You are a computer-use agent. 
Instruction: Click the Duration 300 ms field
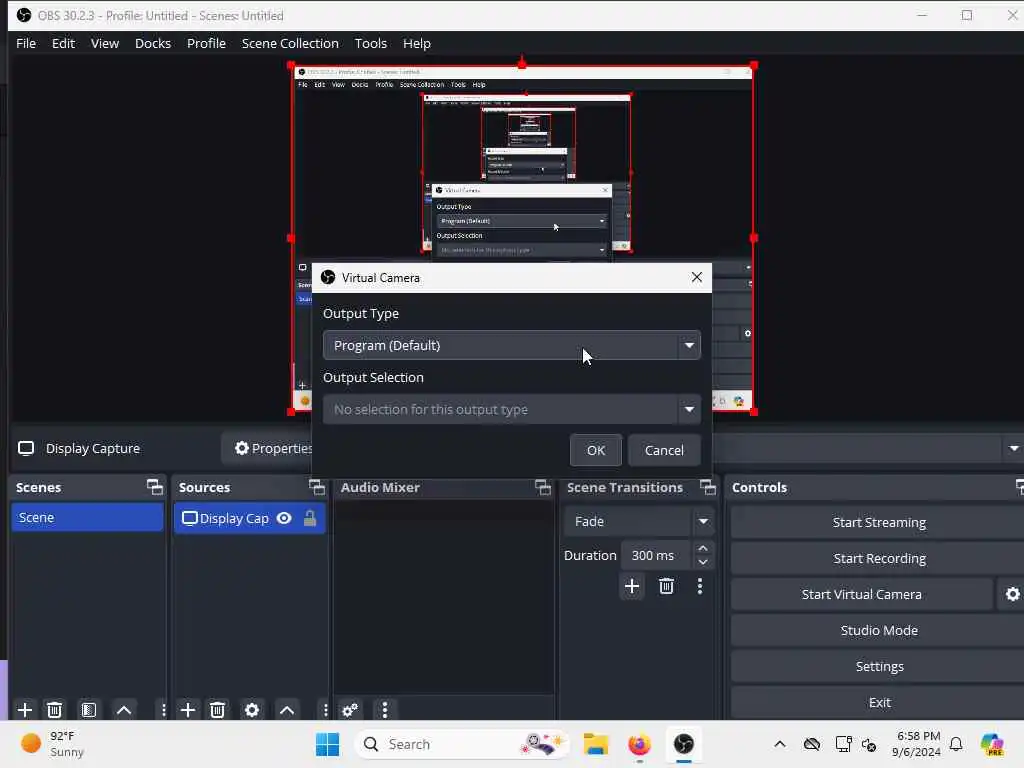point(656,555)
